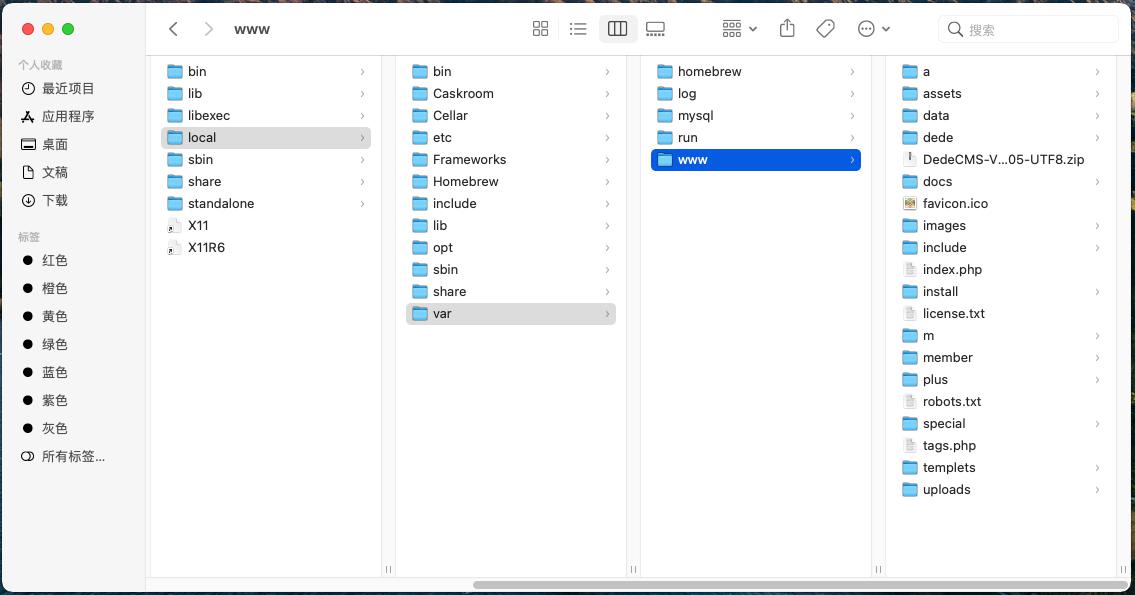The image size is (1135, 595).
Task: Expand the standalone folder chevron
Action: (x=363, y=204)
